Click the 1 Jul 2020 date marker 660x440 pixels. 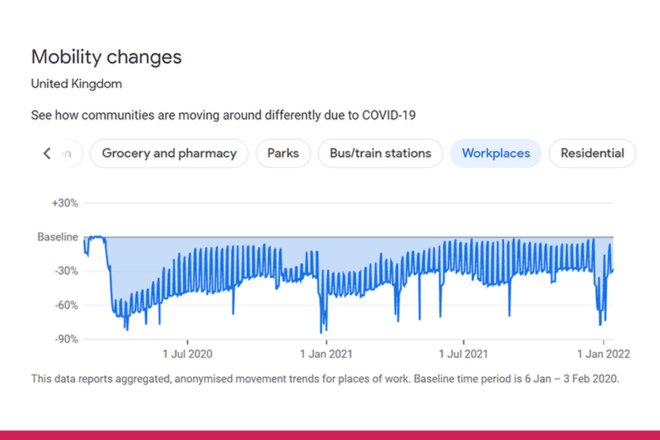[x=187, y=353]
